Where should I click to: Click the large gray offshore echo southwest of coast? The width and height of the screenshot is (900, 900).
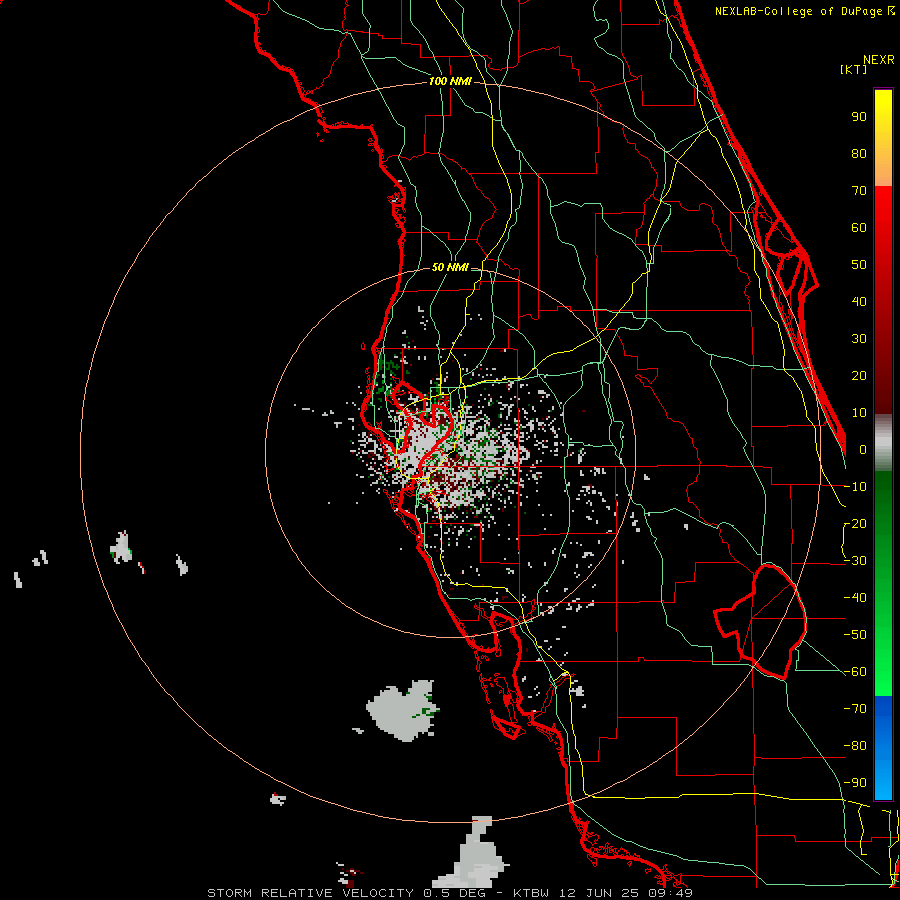point(403,711)
